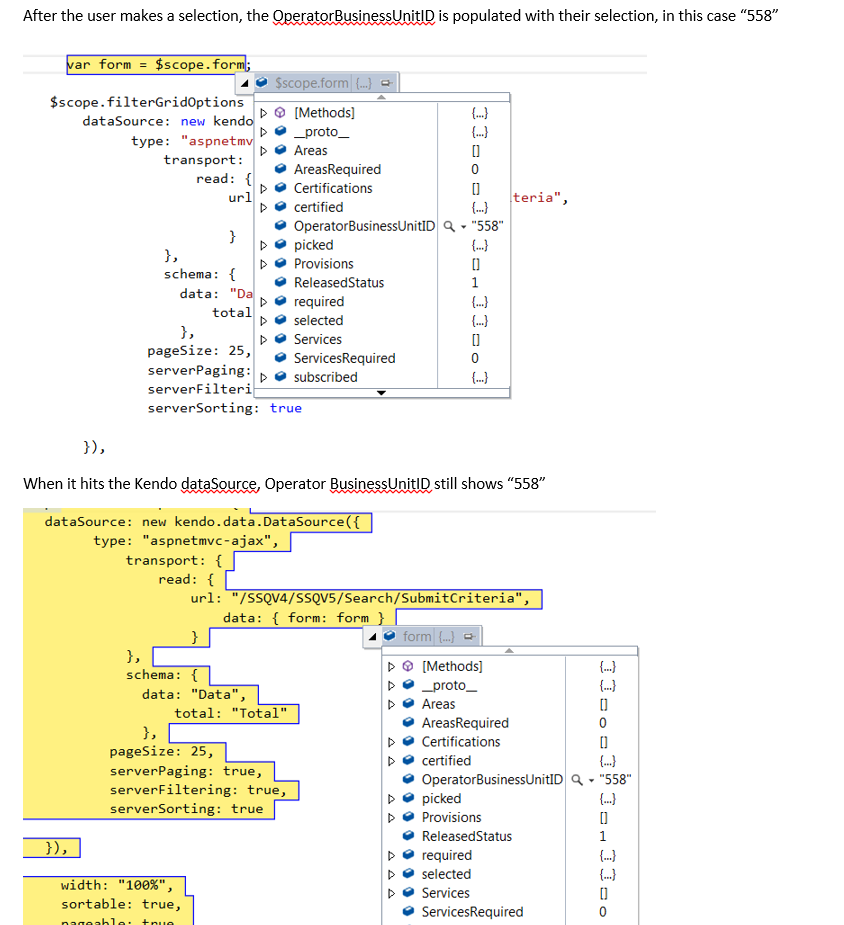Click ServicesRequired cube icon in $scope.form datatip
The width and height of the screenshot is (844, 925).
click(281, 358)
